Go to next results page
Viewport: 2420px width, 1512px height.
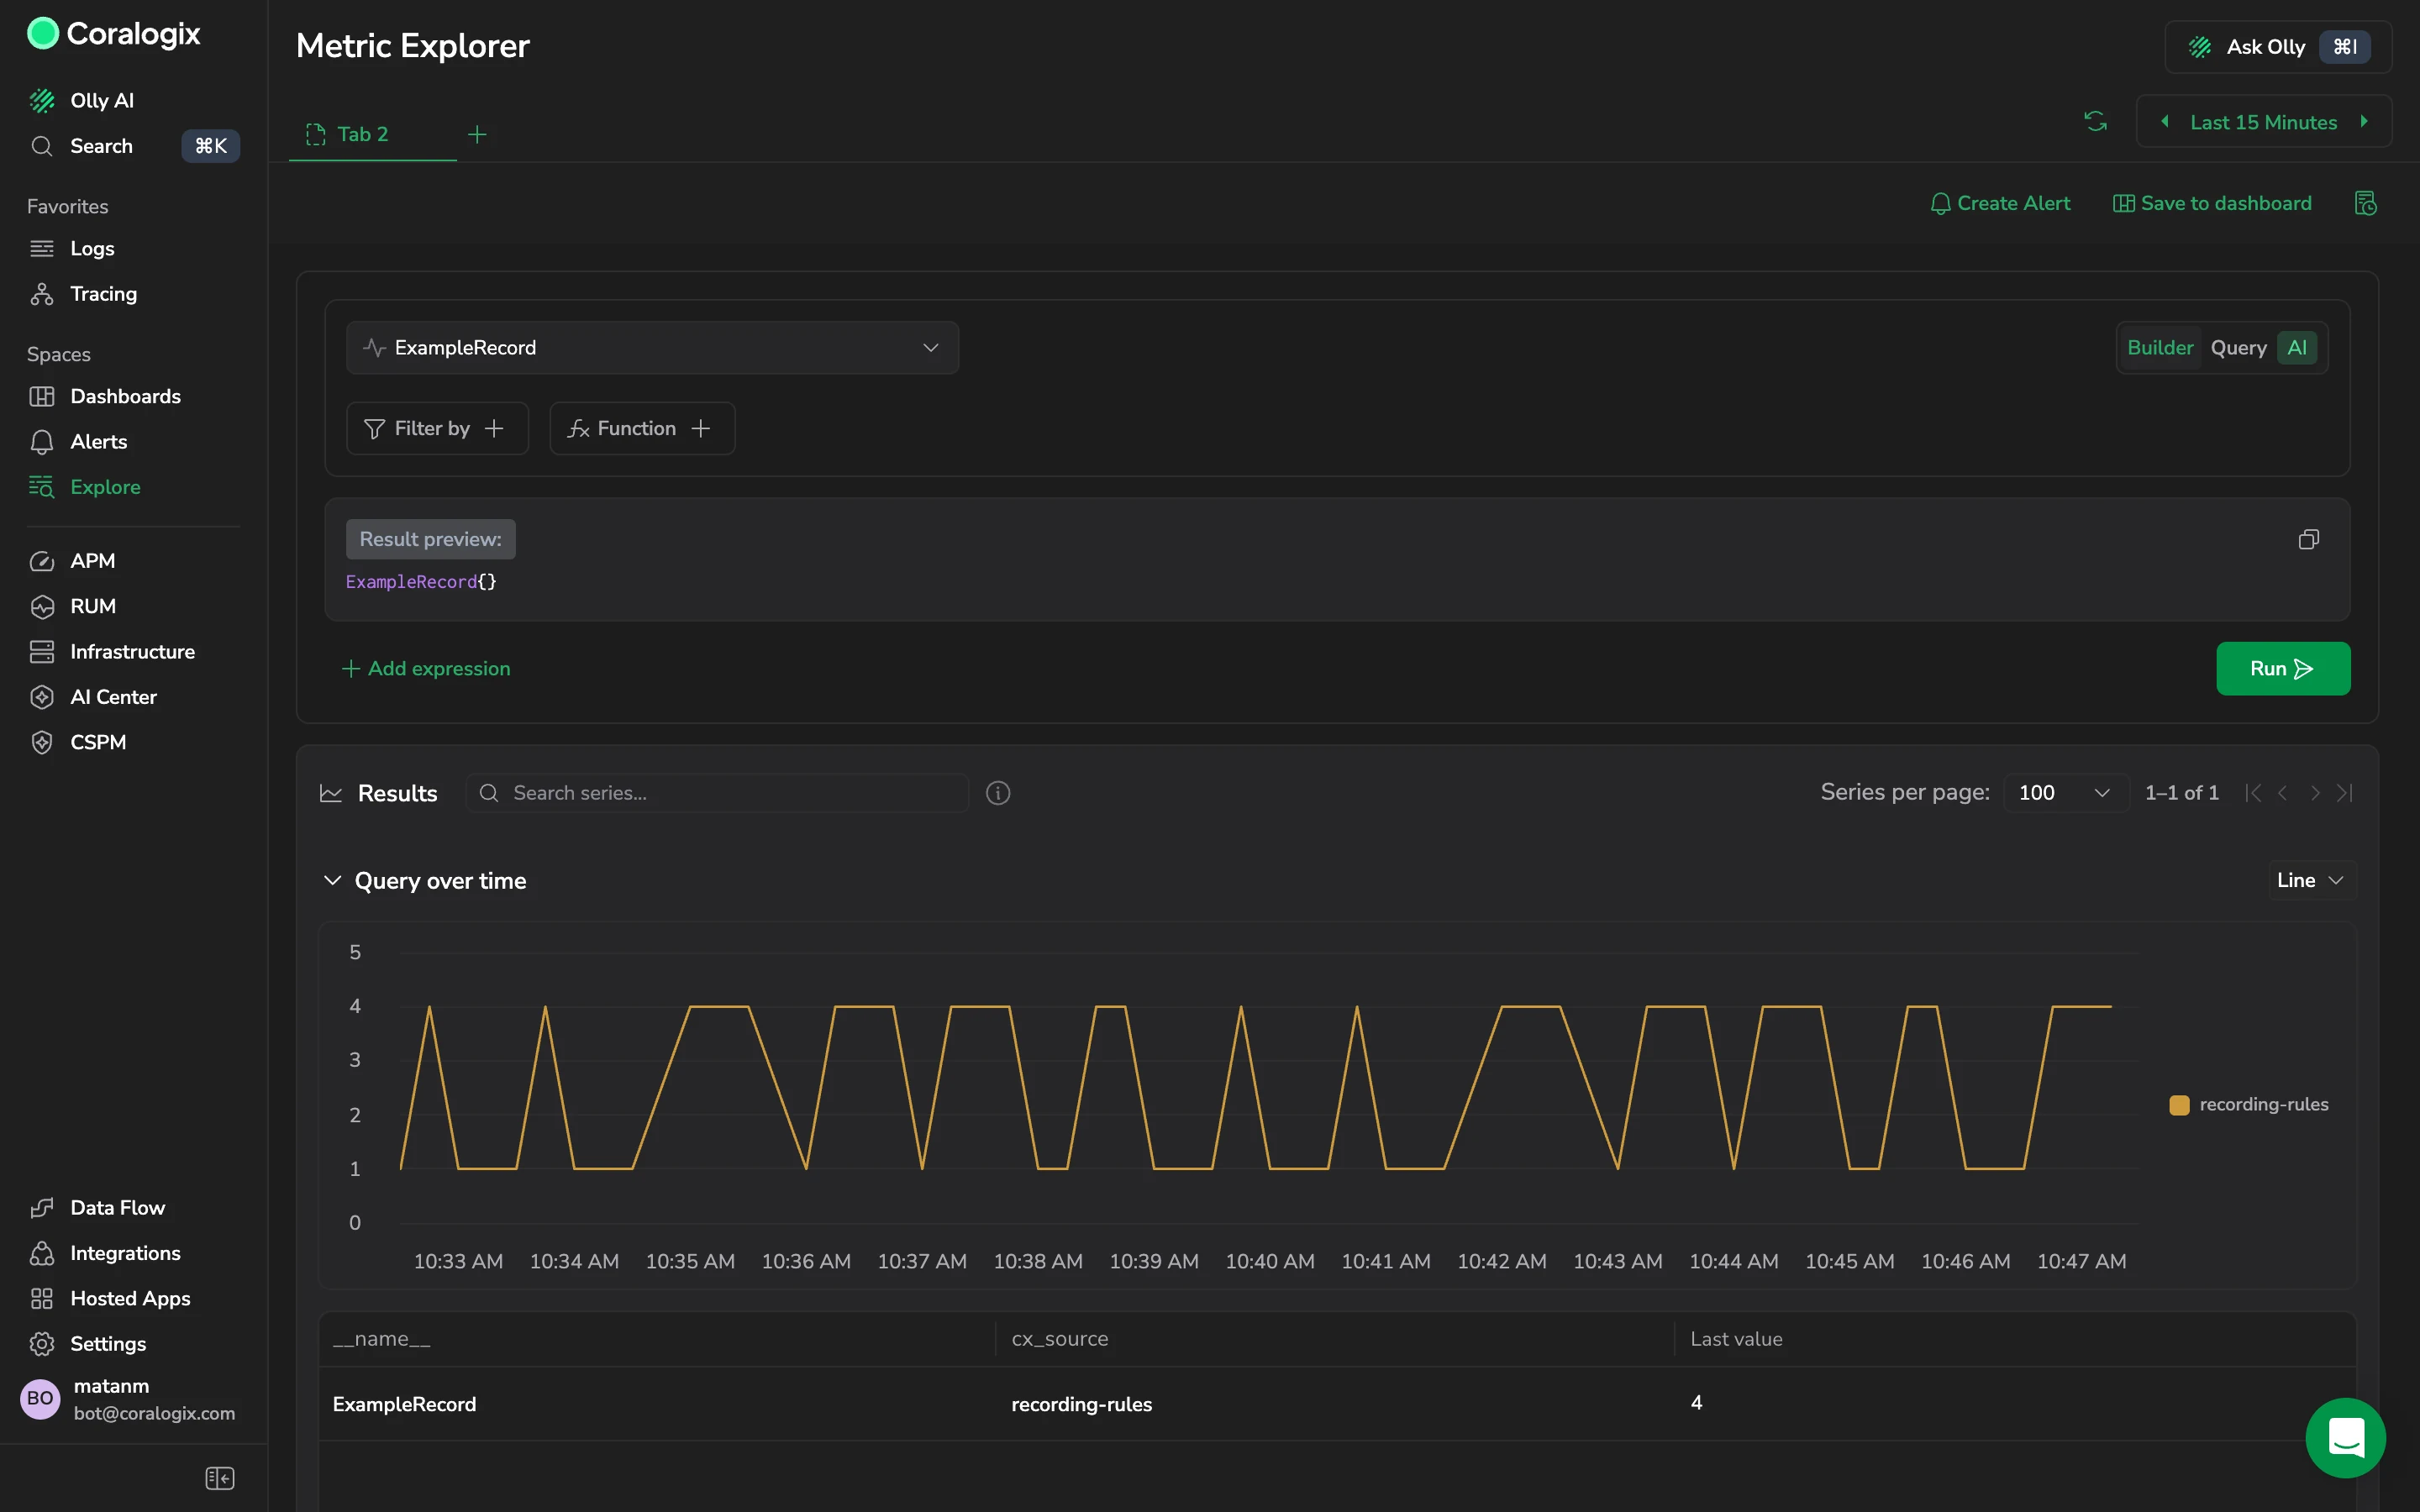point(2314,793)
